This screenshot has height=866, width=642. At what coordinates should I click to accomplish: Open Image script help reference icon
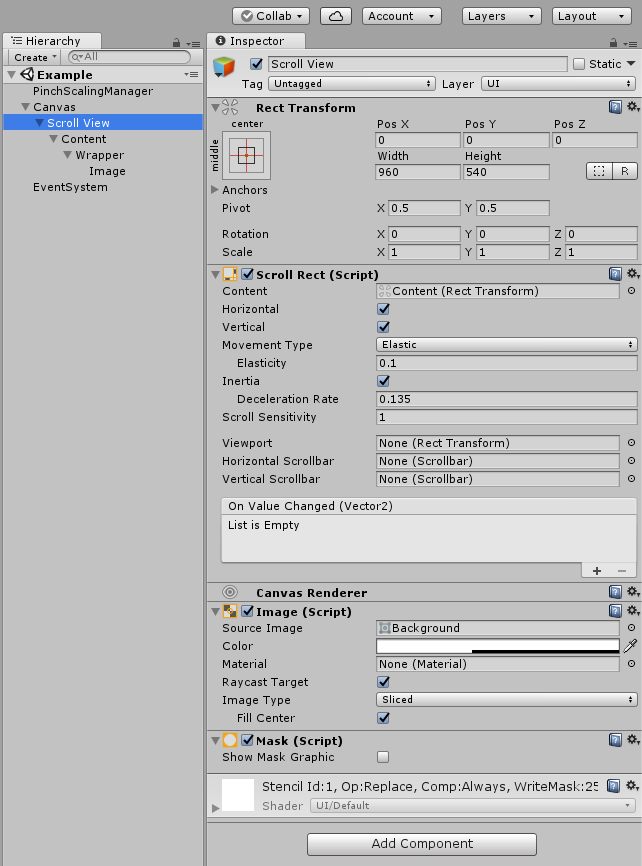click(x=615, y=611)
